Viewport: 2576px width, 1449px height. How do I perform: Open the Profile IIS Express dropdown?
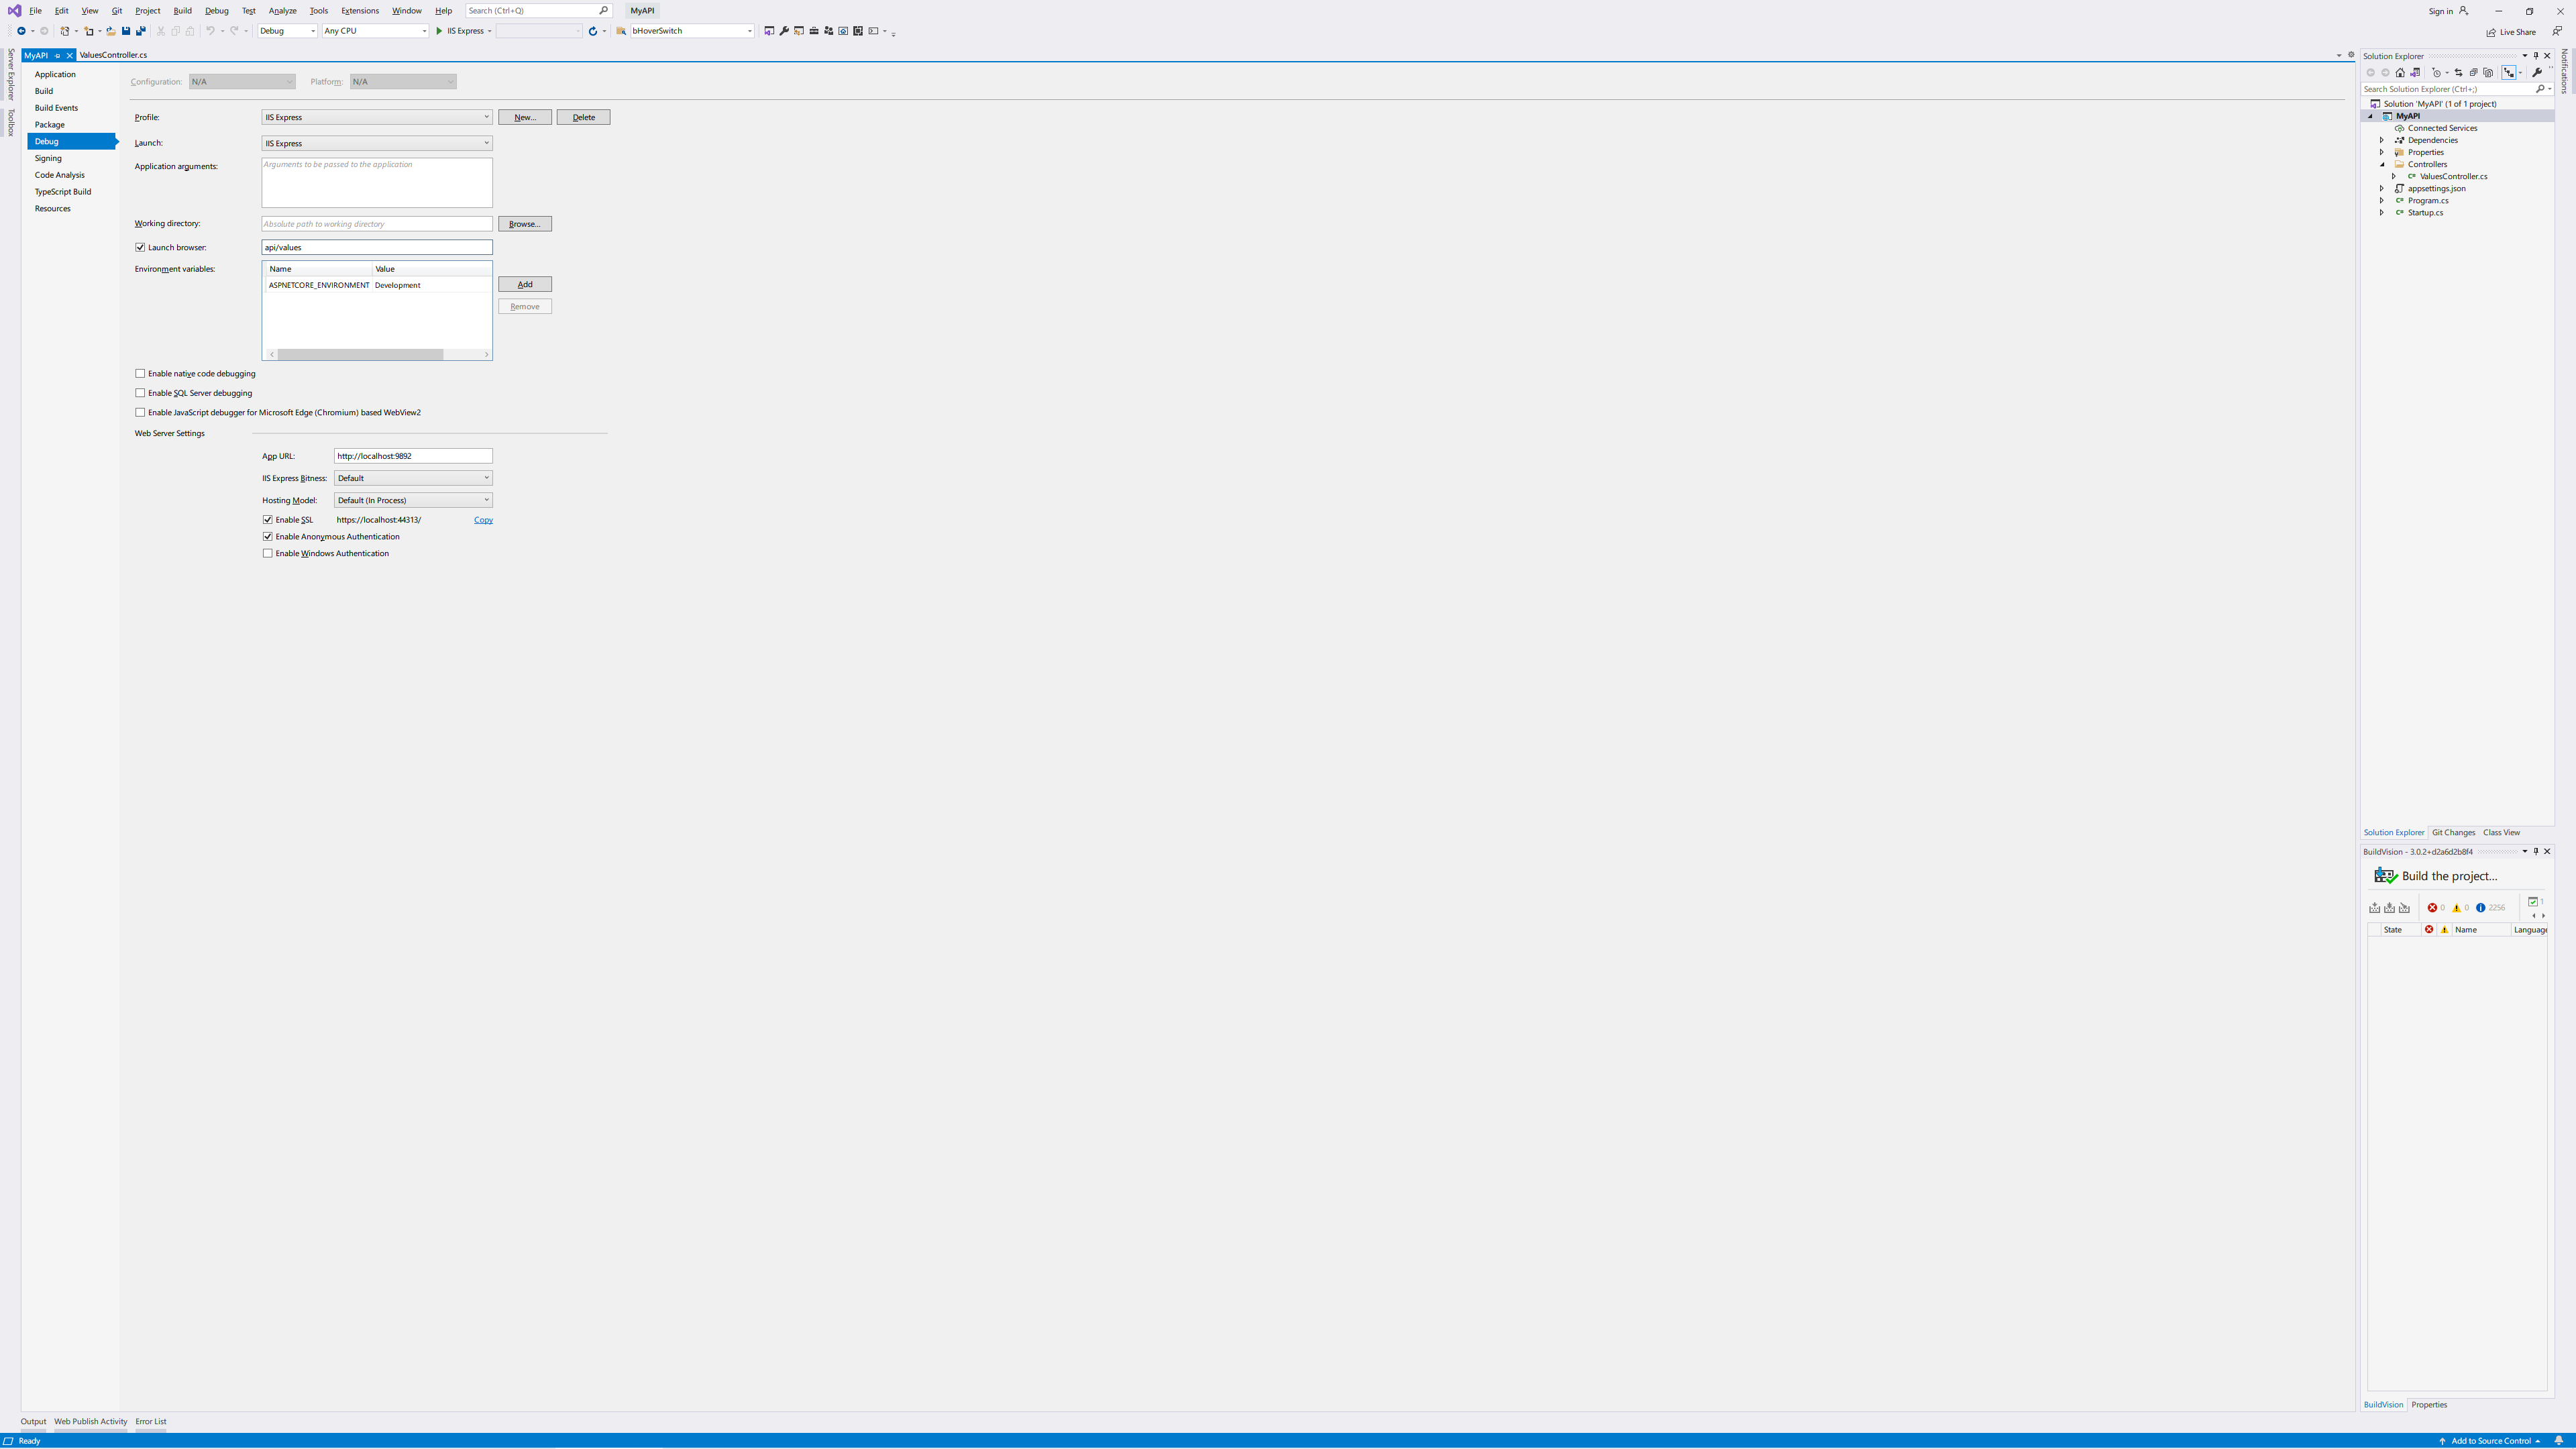pyautogui.click(x=377, y=117)
